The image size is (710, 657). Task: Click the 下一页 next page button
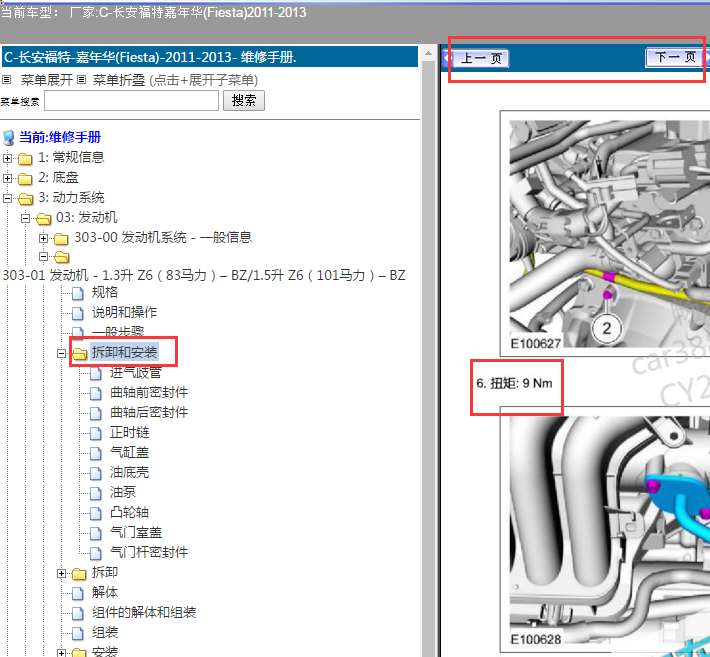point(675,58)
